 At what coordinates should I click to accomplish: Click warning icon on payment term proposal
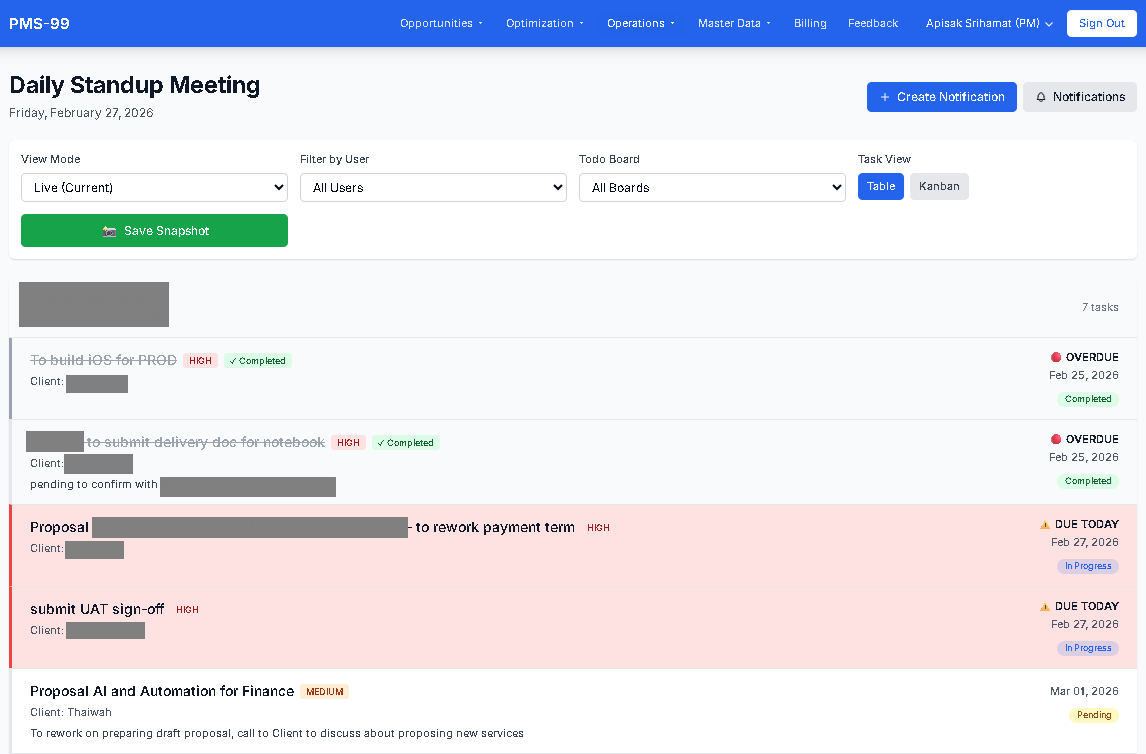click(x=1045, y=524)
